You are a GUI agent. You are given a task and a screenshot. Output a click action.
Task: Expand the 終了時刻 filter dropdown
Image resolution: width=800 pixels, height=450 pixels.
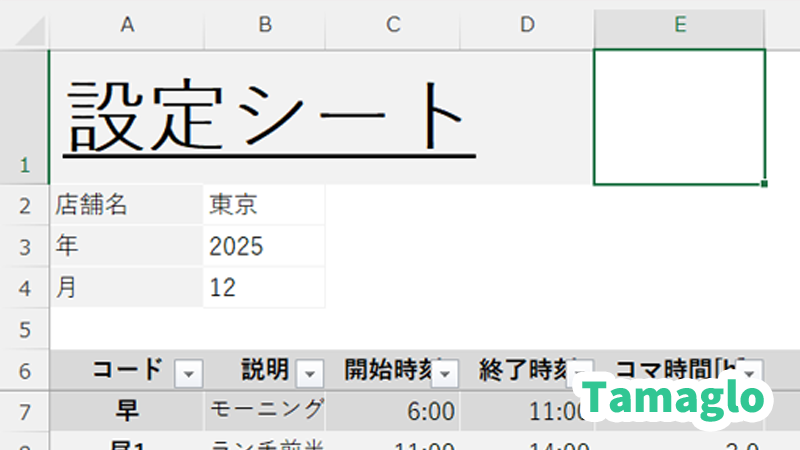pos(581,373)
